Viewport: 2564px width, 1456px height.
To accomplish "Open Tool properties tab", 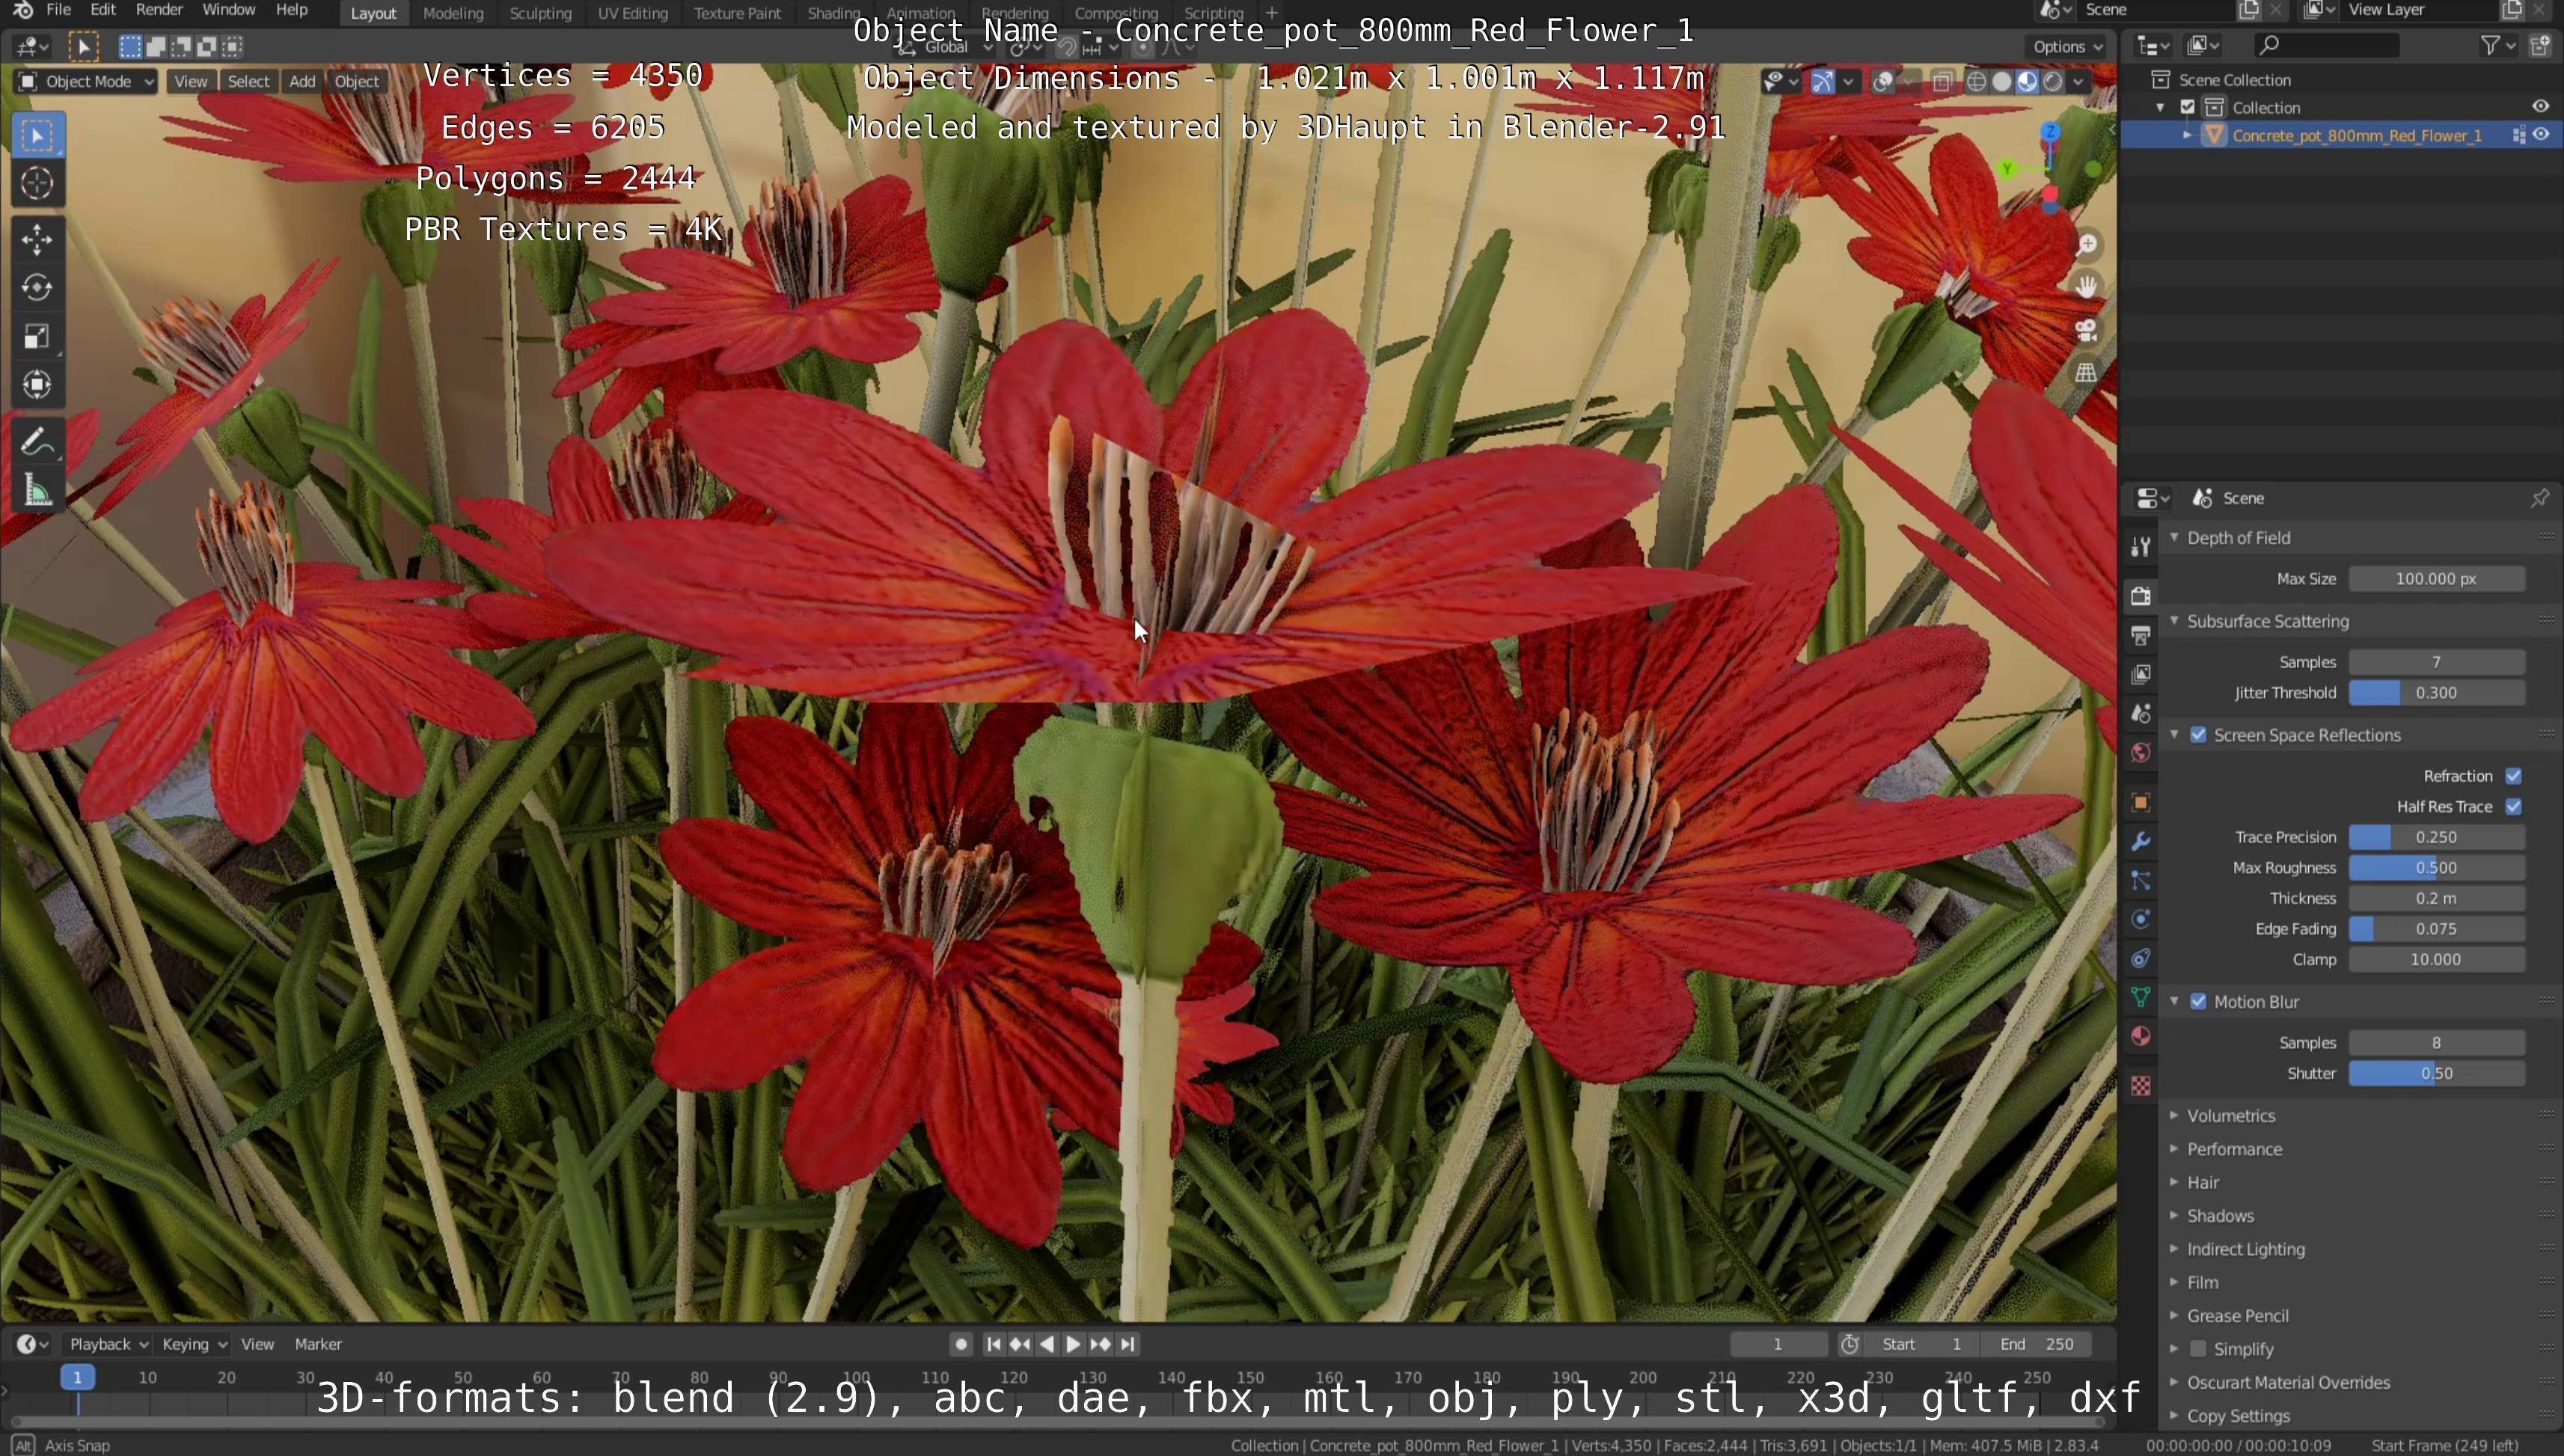I will 2140,546.
